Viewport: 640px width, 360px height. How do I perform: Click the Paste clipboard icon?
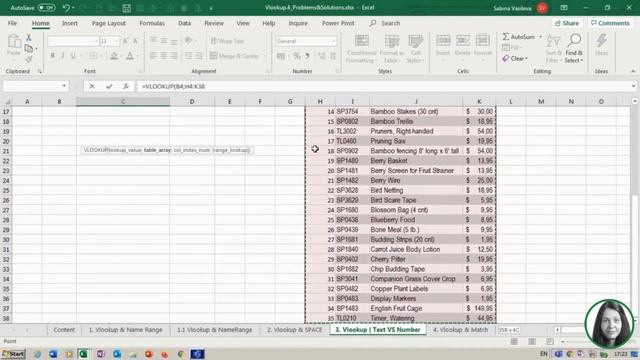[x=14, y=41]
